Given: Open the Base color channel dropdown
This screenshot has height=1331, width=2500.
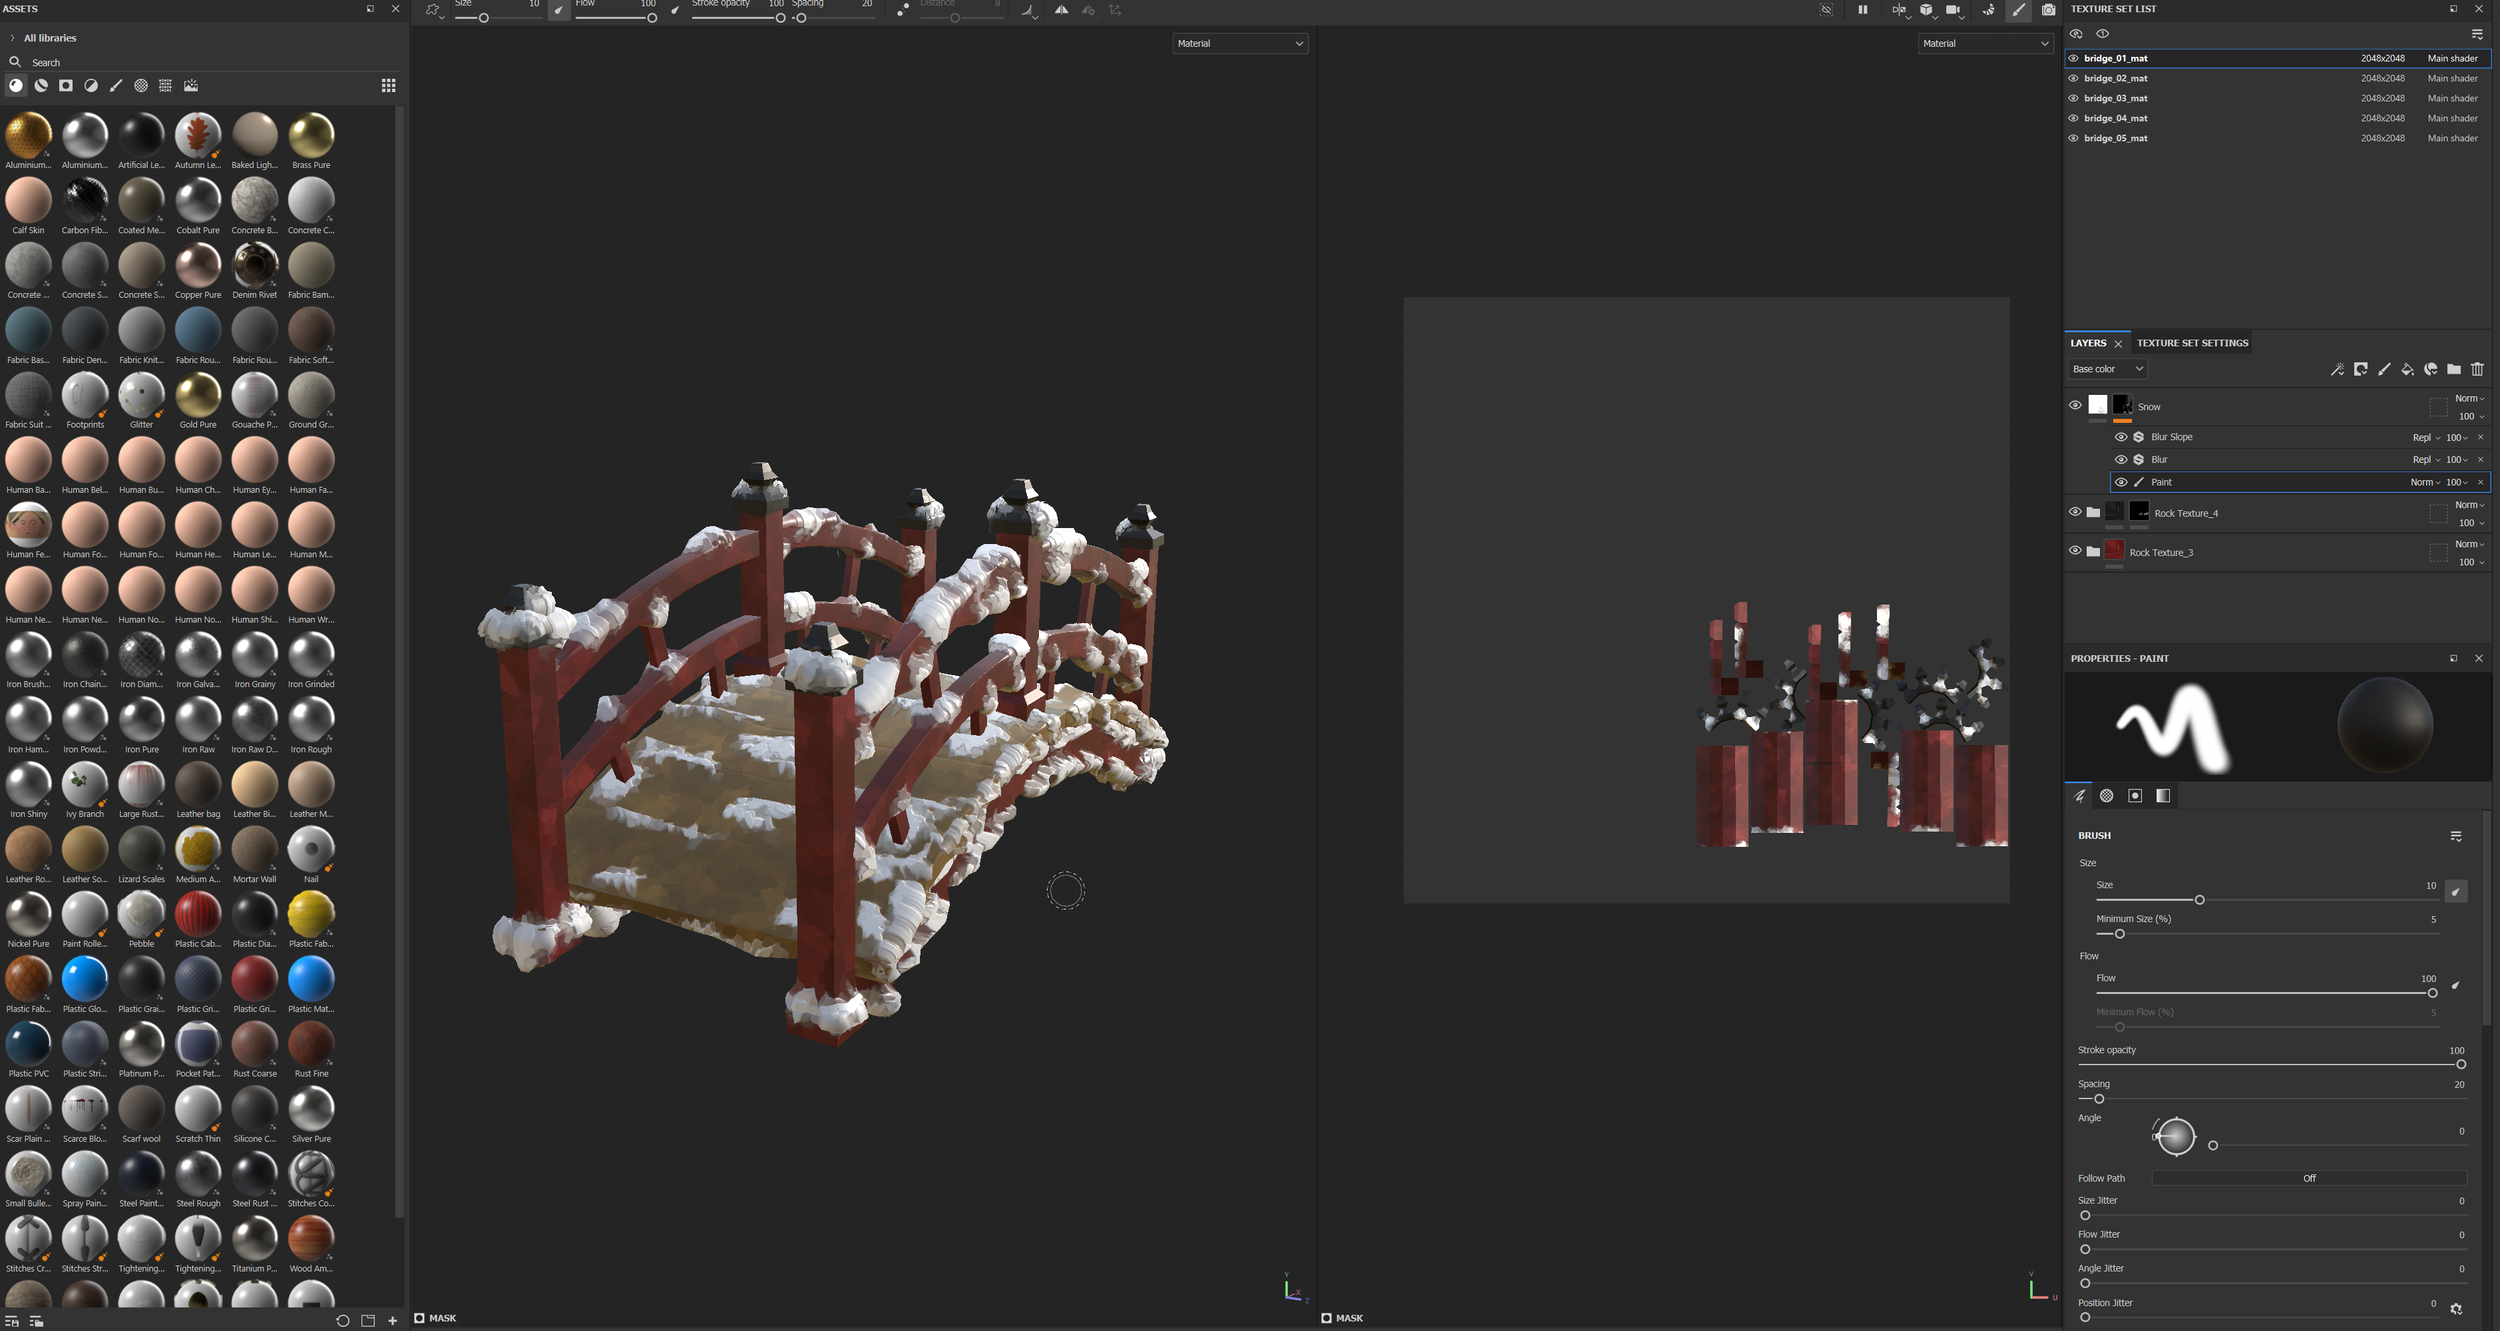Looking at the screenshot, I should pyautogui.click(x=2106, y=369).
